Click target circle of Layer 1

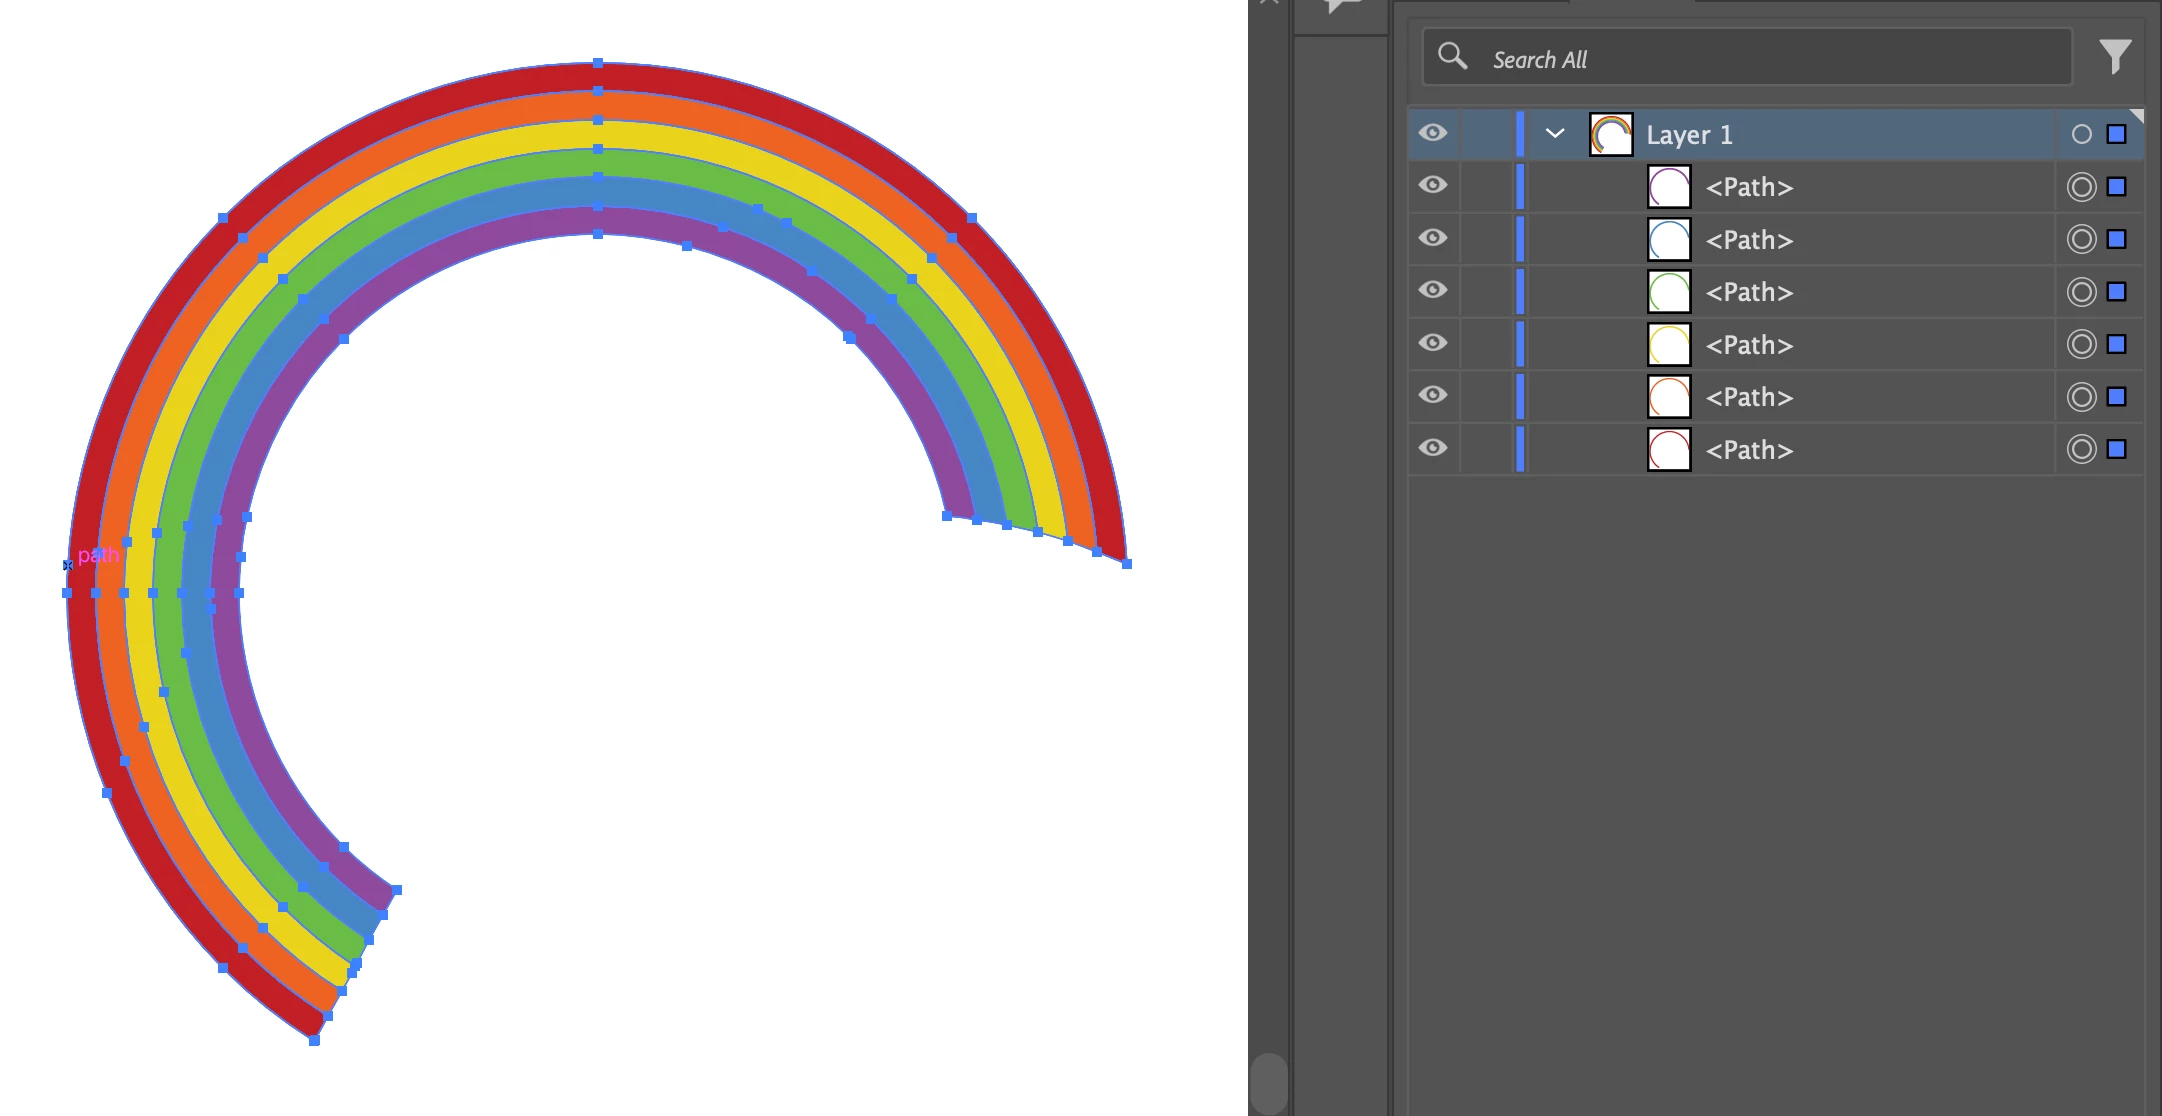coord(2081,134)
